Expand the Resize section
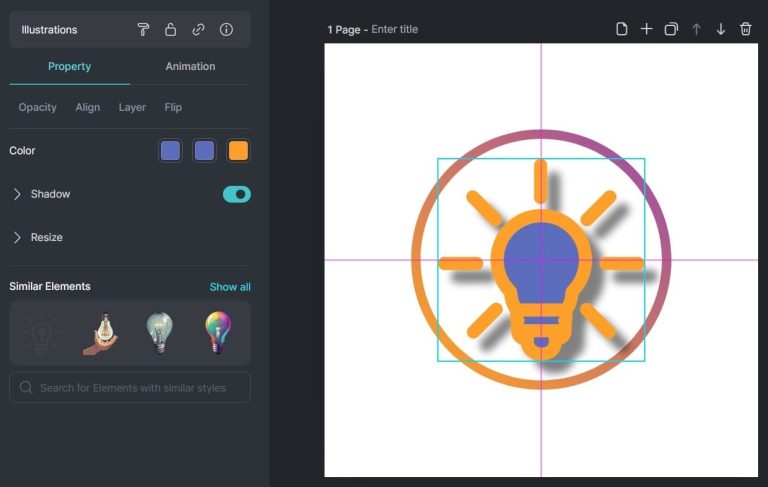The height and width of the screenshot is (487, 768). (x=17, y=237)
